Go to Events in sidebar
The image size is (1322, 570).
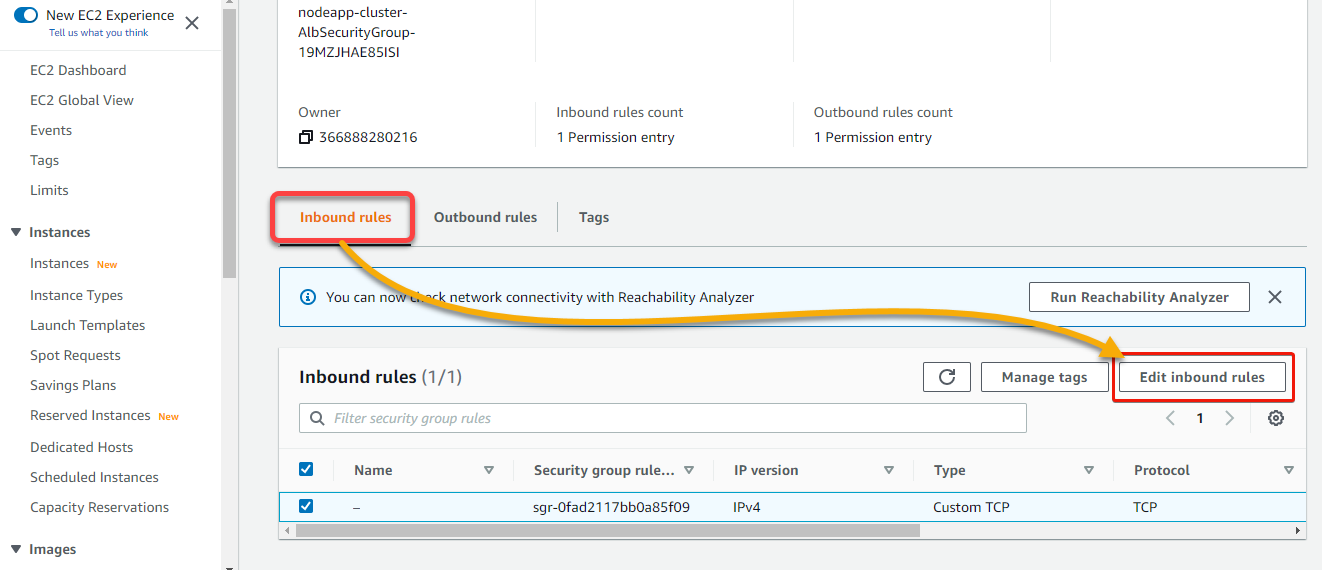(51, 130)
